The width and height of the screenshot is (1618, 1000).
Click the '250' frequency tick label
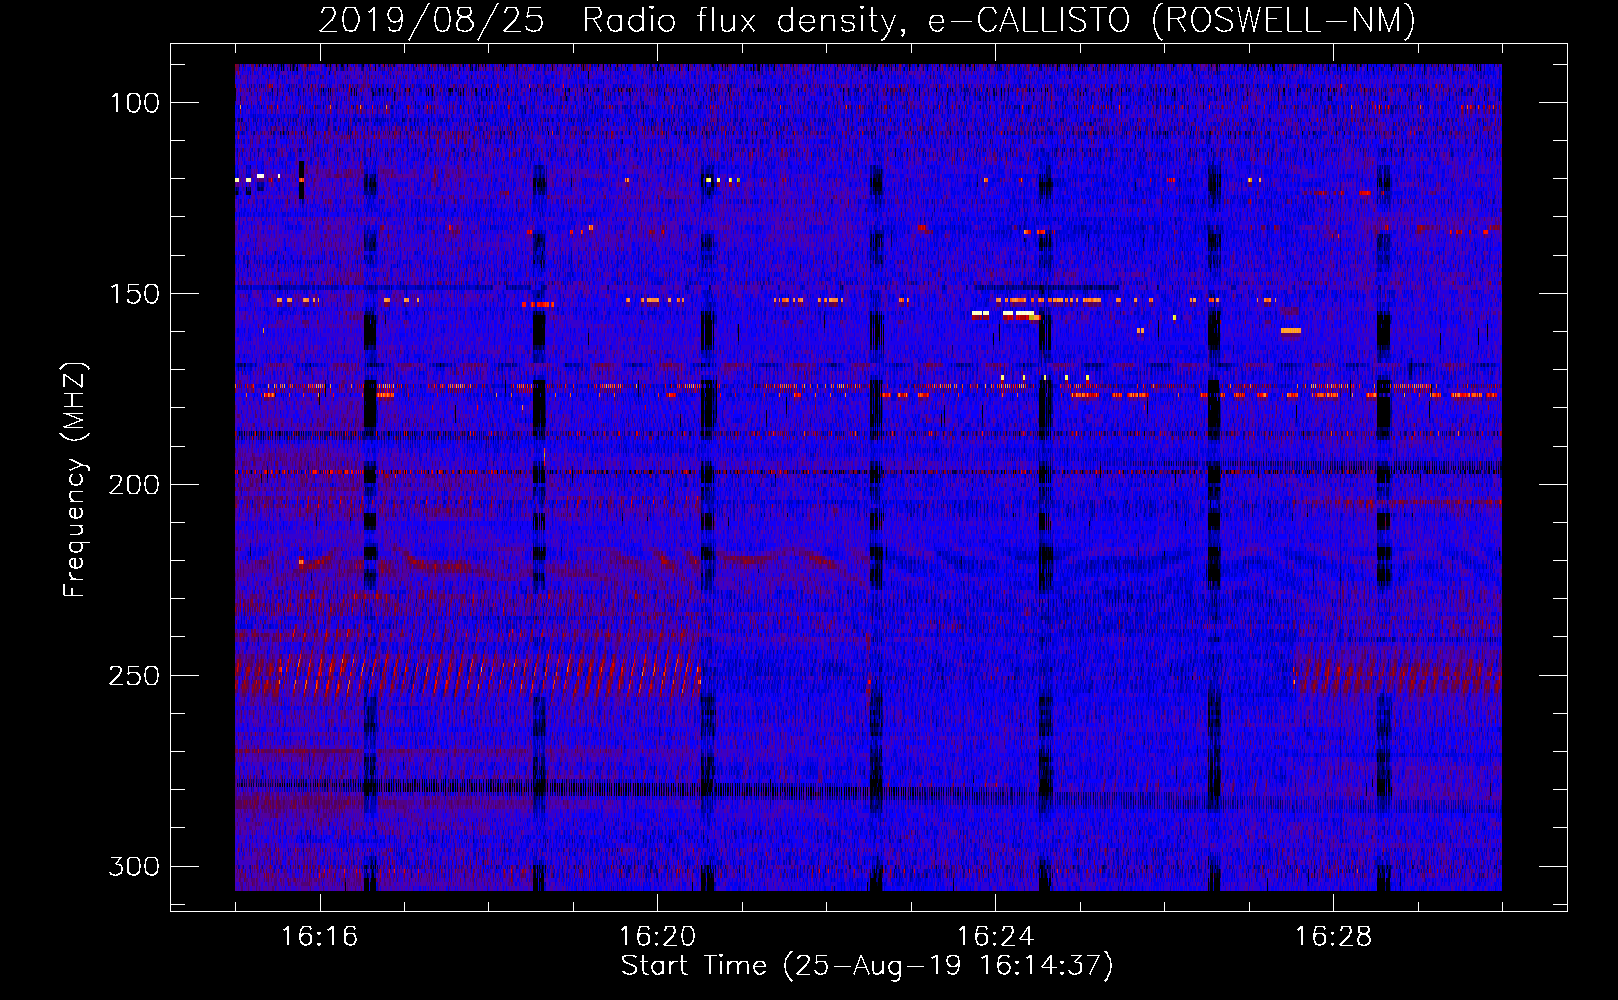click(134, 676)
